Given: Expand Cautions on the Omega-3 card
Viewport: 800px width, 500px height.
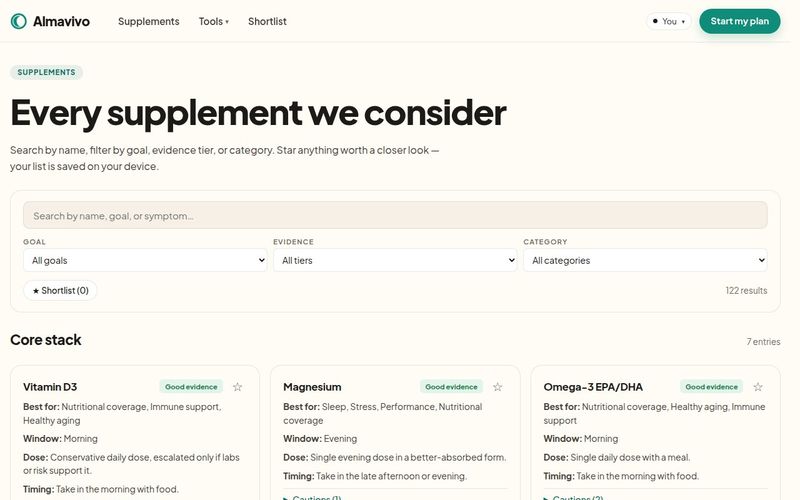Looking at the screenshot, I should click(x=572, y=497).
